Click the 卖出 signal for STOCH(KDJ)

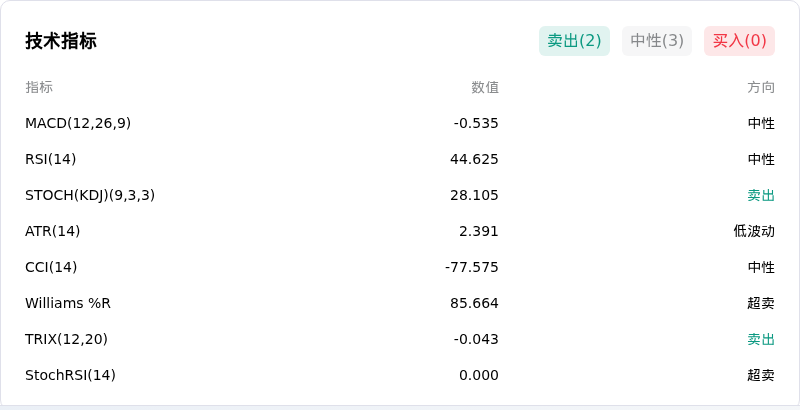pos(761,195)
